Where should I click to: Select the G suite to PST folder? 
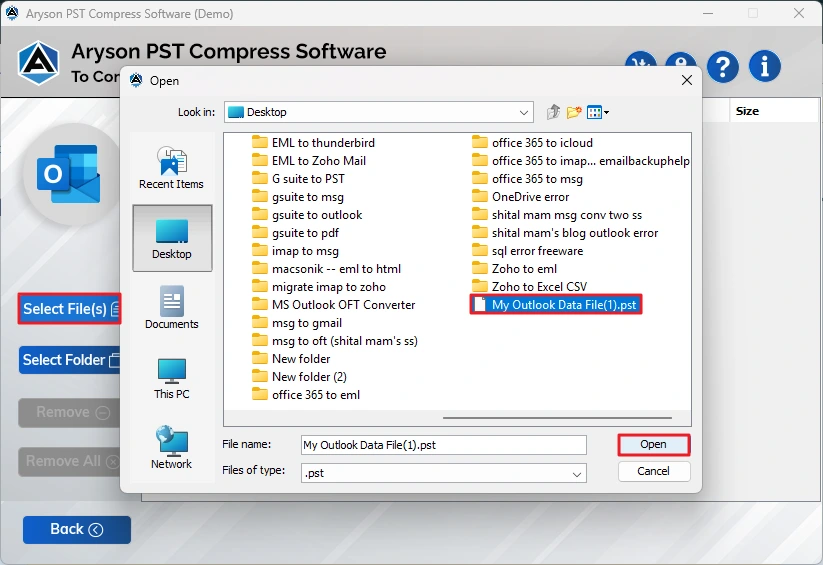coord(298,179)
